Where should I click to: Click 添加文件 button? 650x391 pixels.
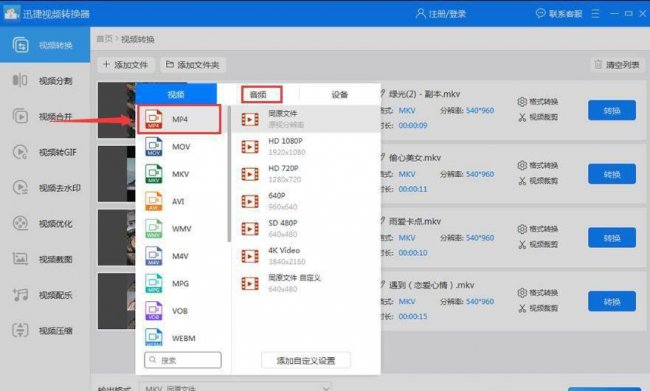(x=126, y=65)
